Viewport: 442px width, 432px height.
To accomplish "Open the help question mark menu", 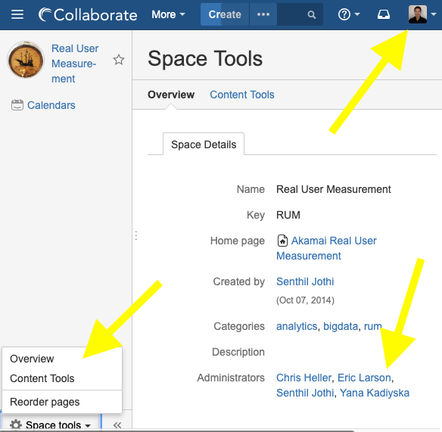I will pos(349,15).
